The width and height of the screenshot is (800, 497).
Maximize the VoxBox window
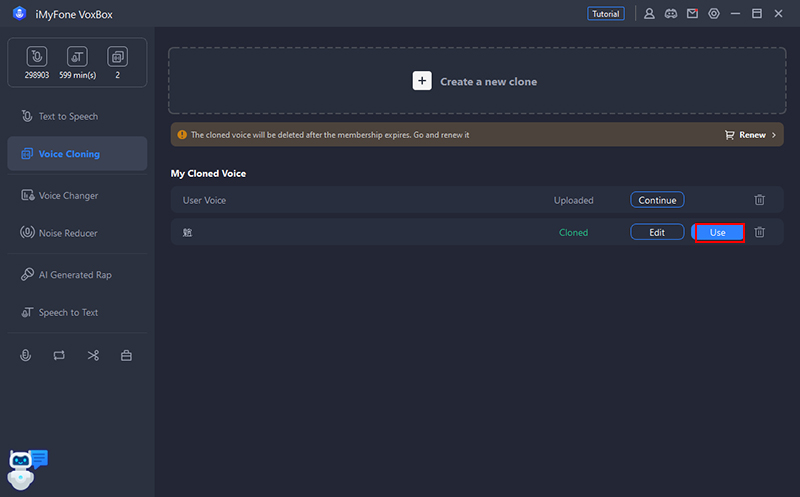[757, 14]
